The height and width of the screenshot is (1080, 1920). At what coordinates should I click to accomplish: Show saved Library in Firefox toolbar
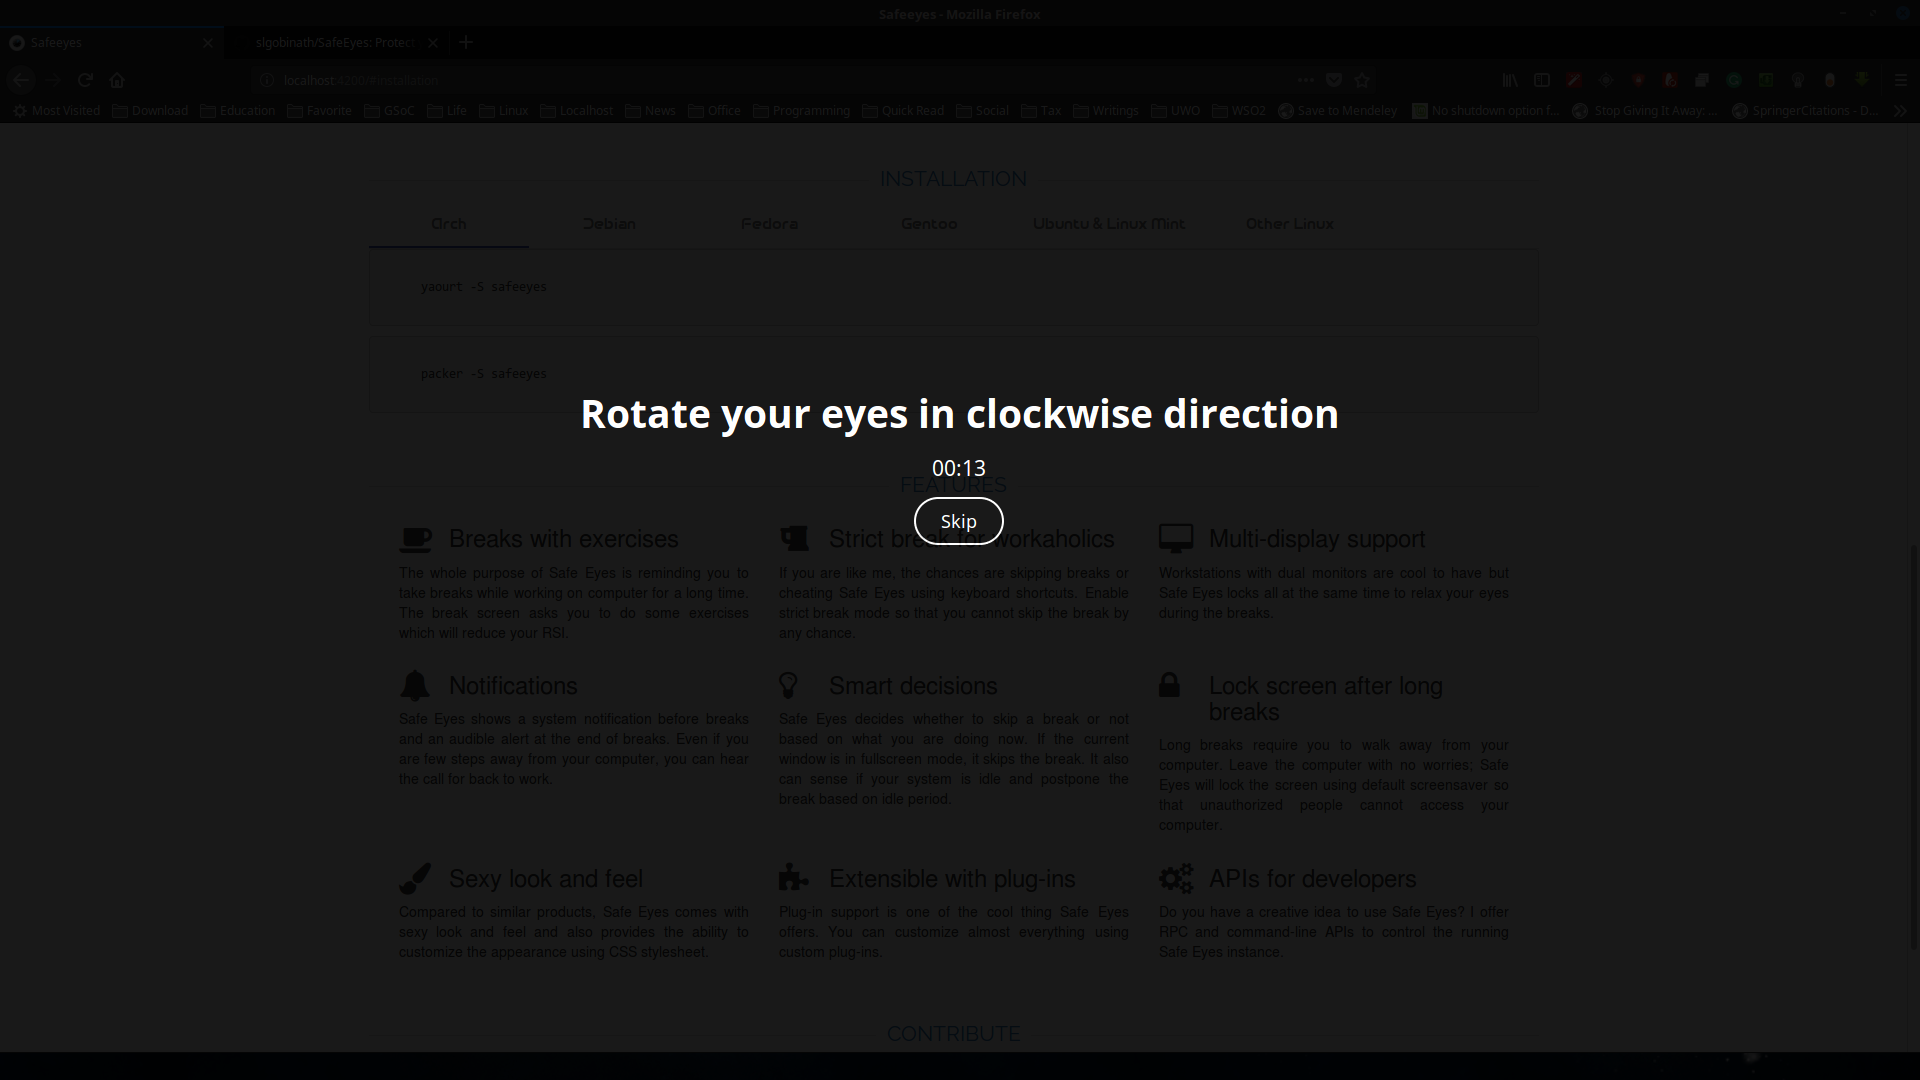(1511, 80)
